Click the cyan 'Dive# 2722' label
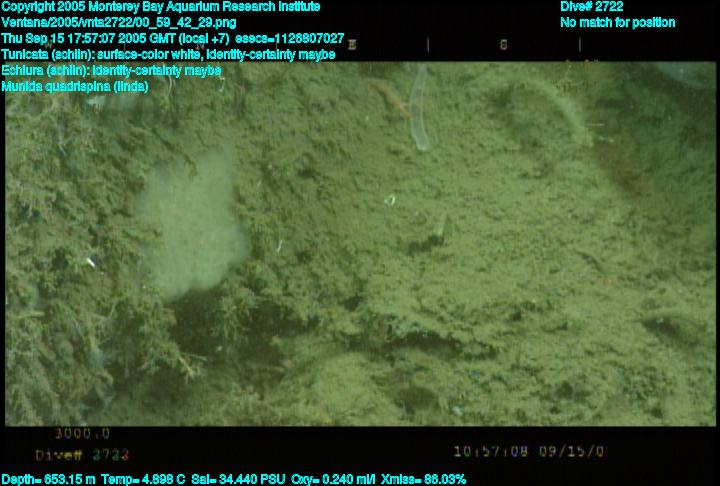The height and width of the screenshot is (486, 720). (591, 7)
